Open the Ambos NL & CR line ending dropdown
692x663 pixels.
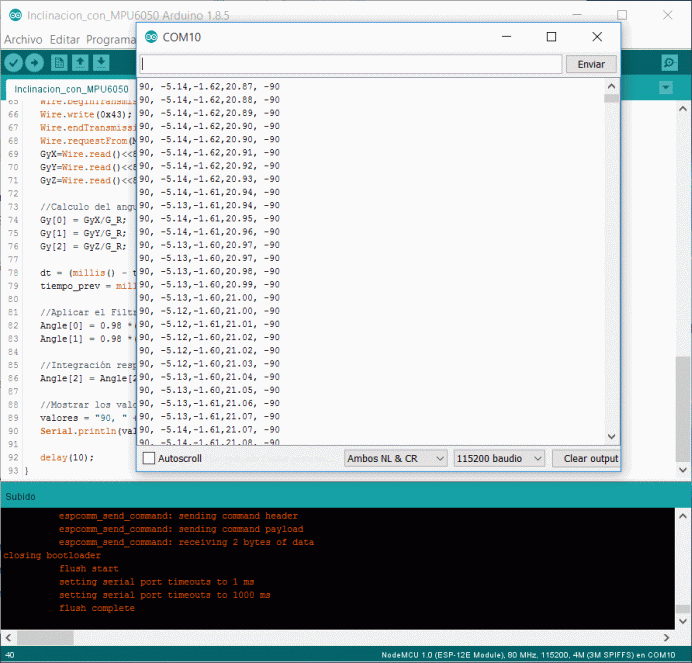click(394, 458)
